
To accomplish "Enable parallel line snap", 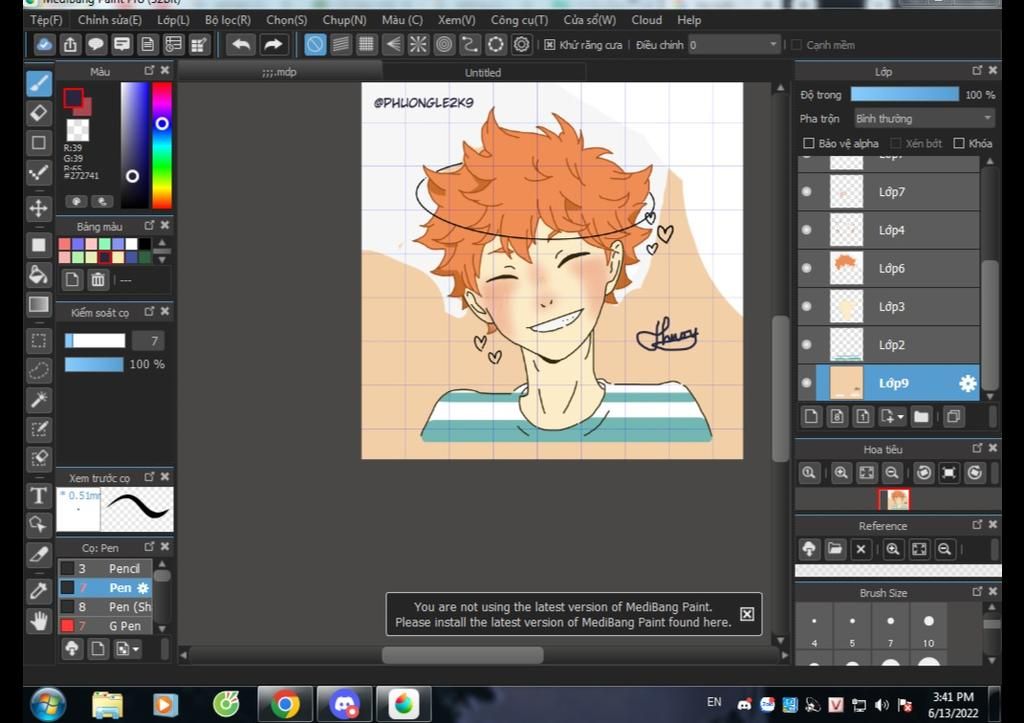I will coord(341,44).
